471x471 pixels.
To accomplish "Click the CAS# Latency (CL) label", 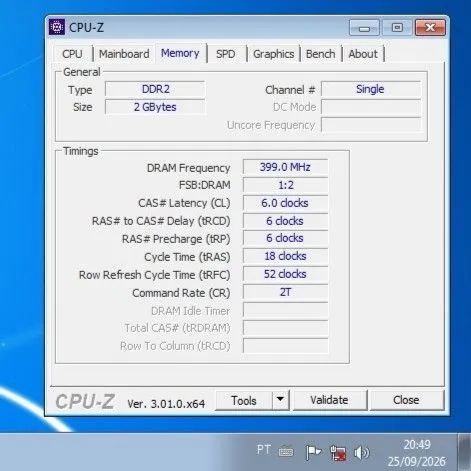I will point(184,203).
